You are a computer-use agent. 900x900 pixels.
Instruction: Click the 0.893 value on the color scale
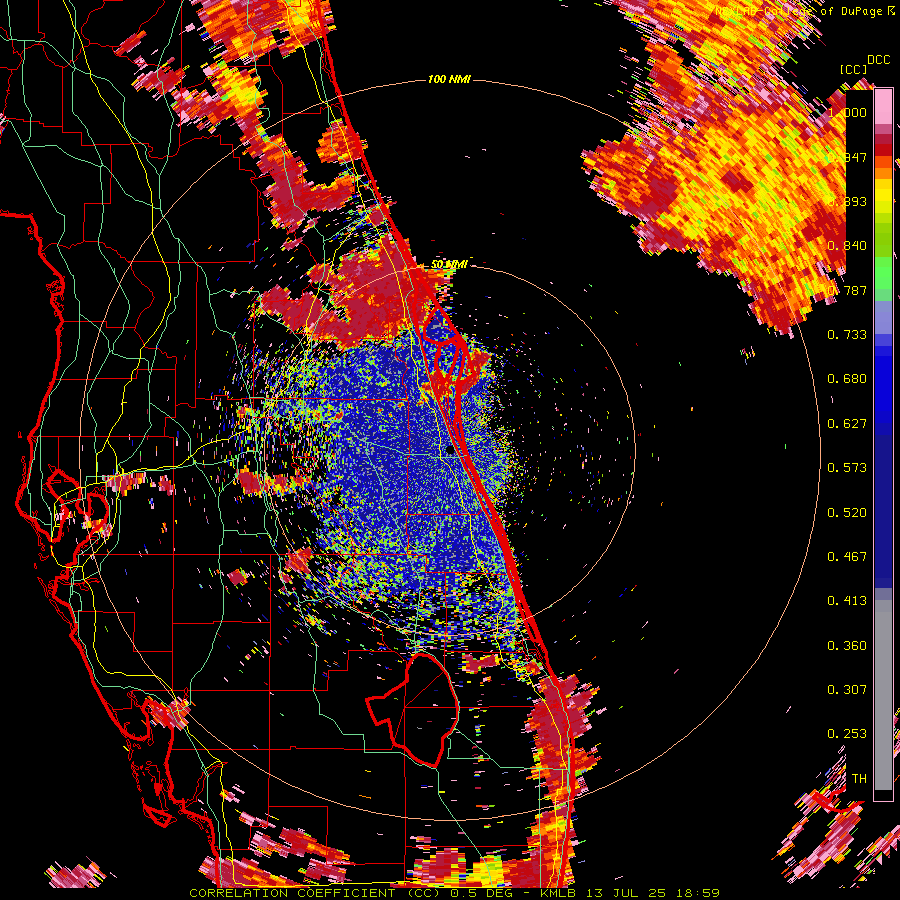click(x=847, y=201)
